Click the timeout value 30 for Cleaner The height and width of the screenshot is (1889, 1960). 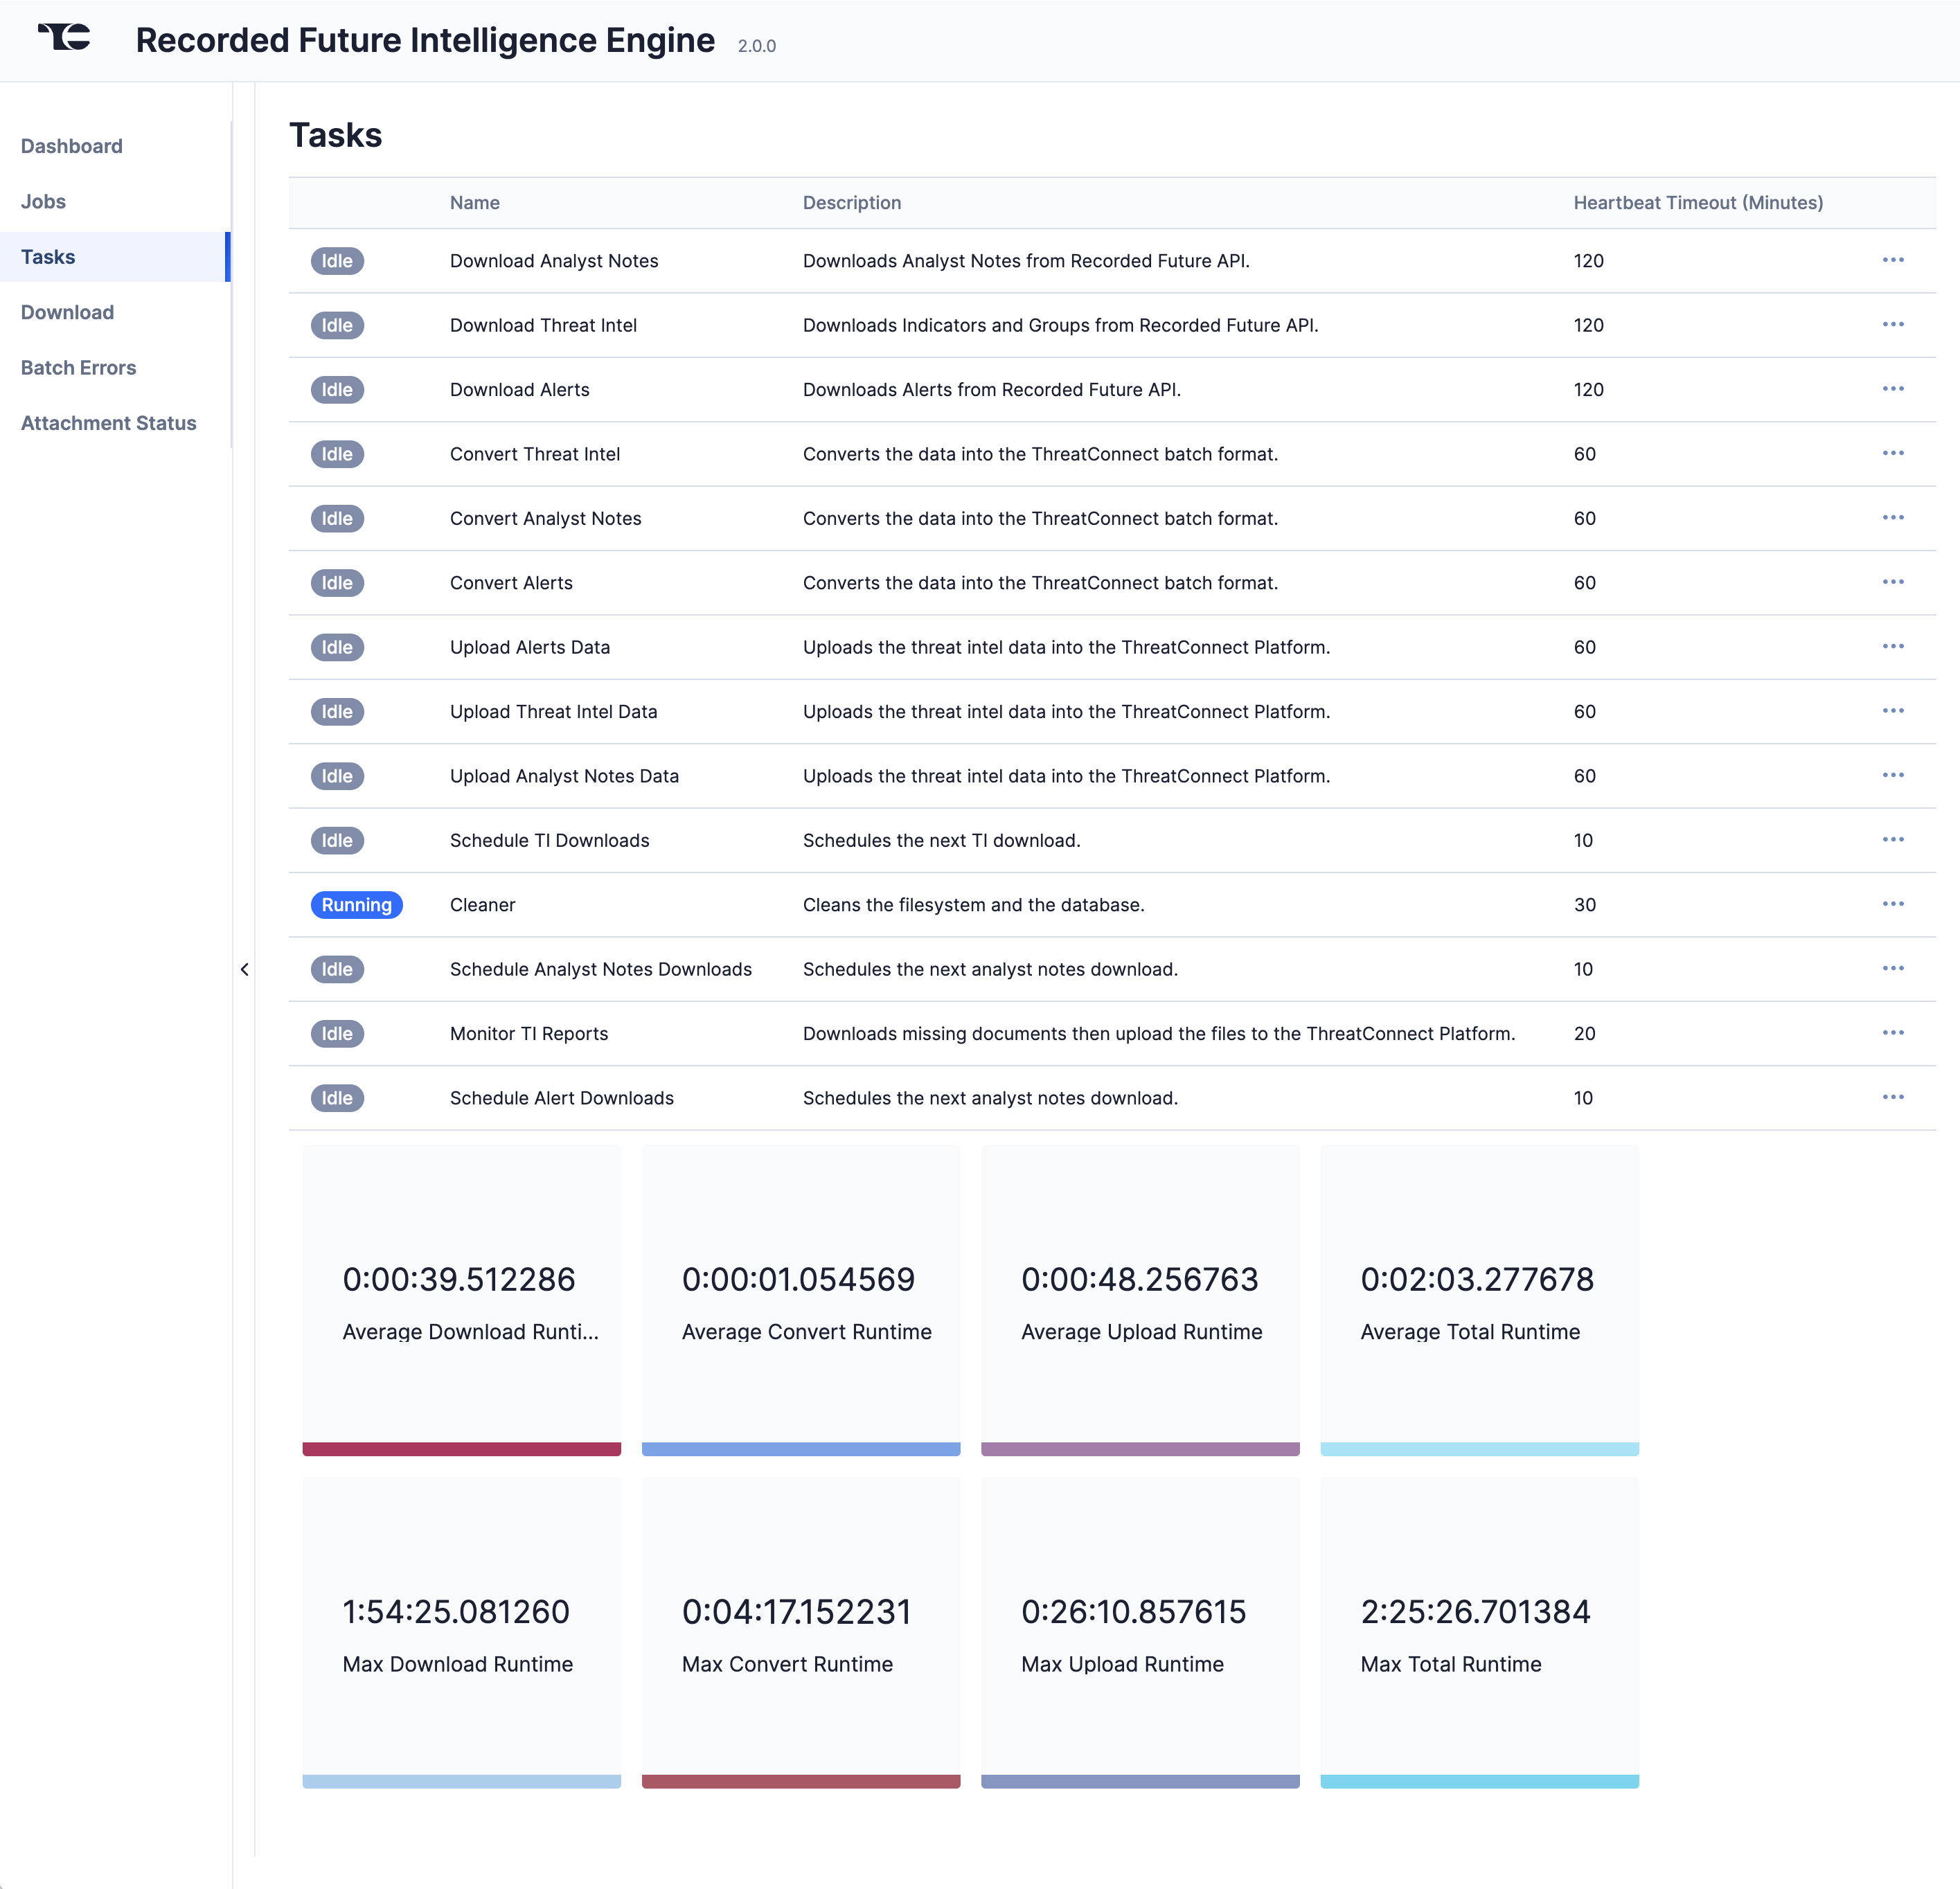coord(1584,905)
